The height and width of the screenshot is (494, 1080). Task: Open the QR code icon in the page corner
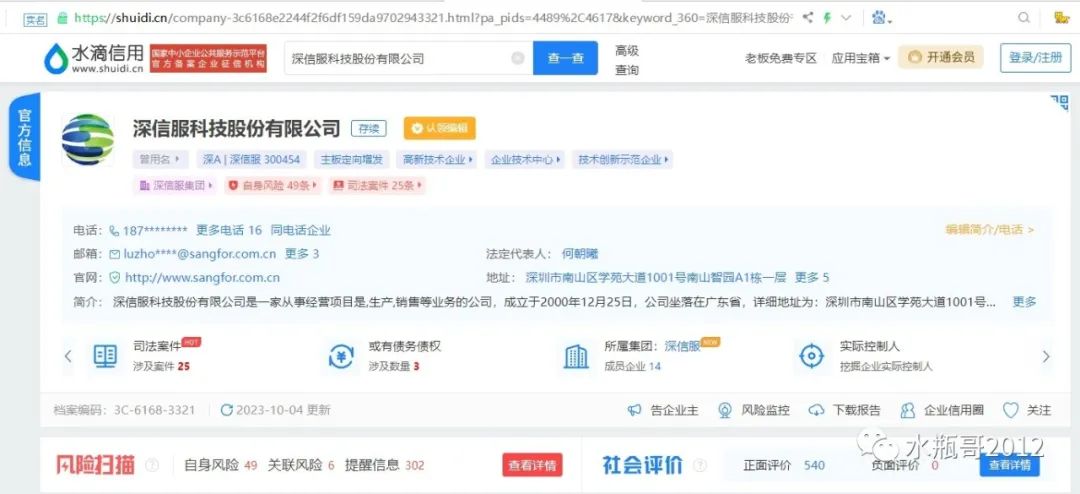click(x=1059, y=103)
